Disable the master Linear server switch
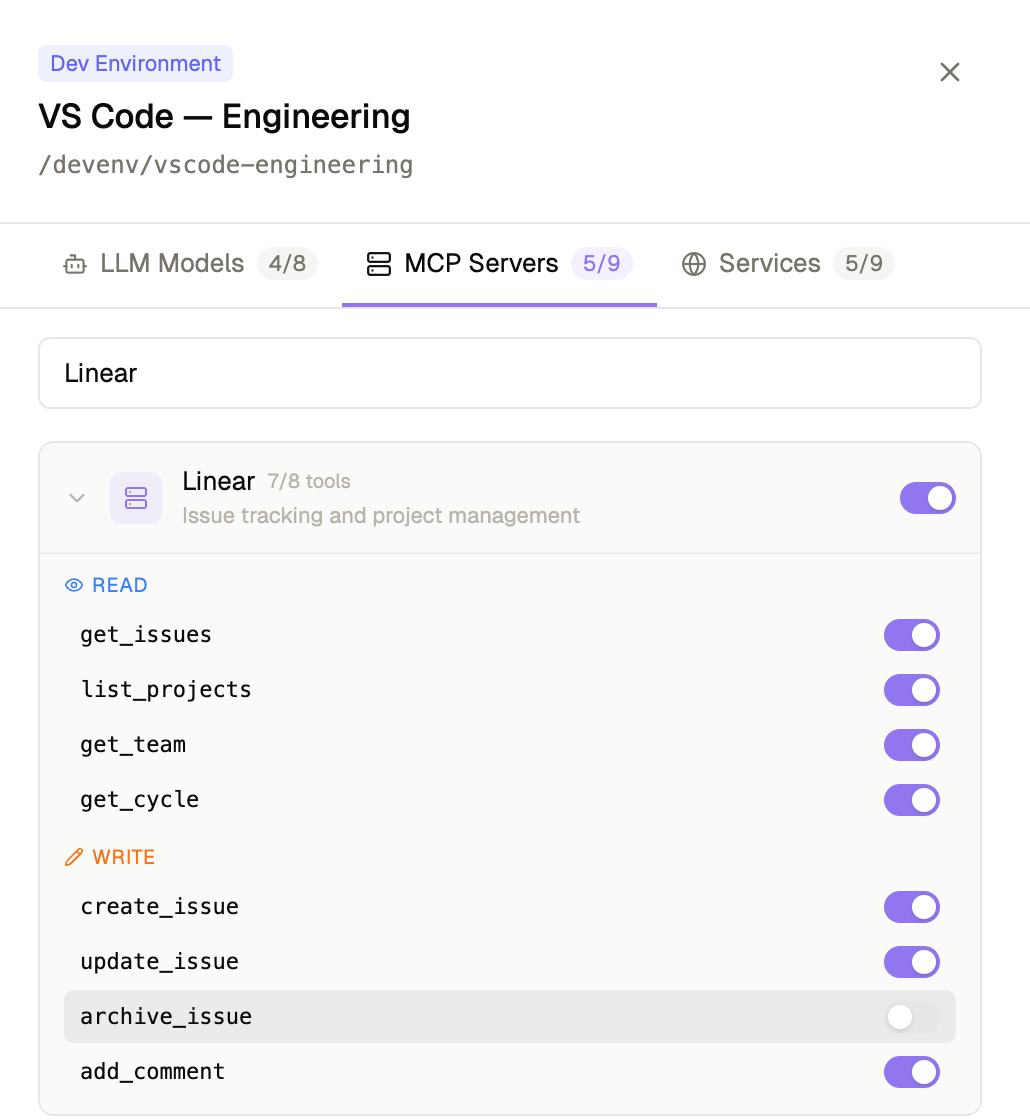 [x=927, y=497]
